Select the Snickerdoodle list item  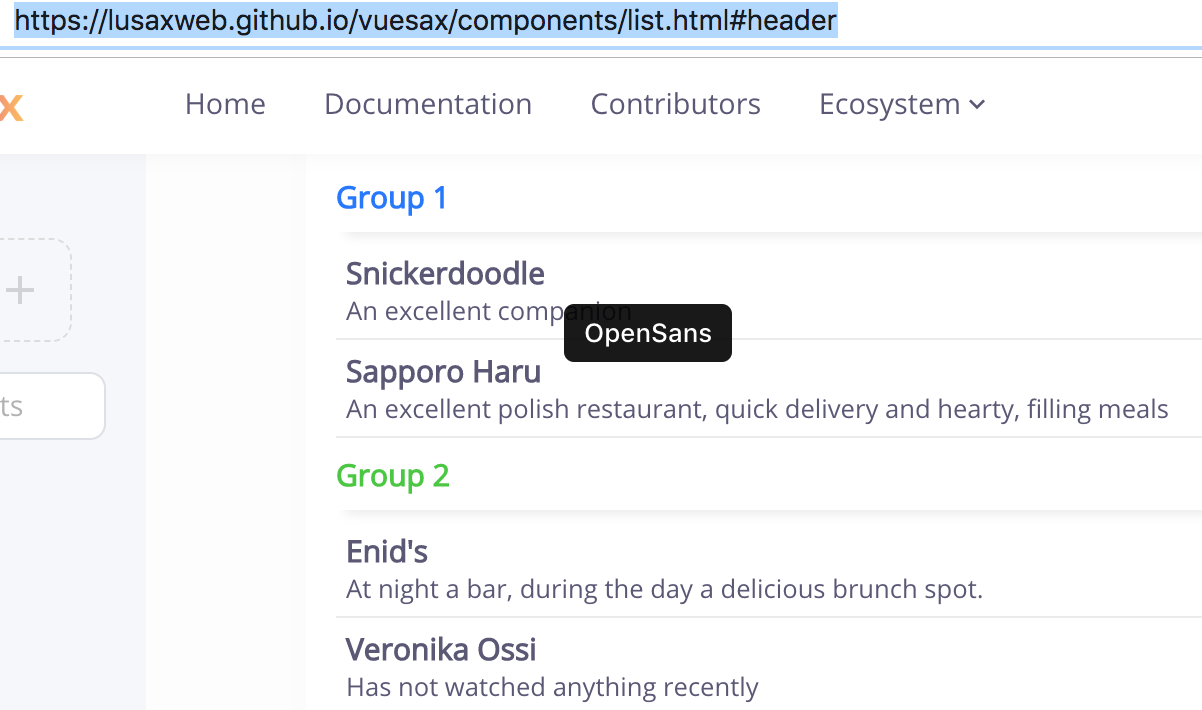click(445, 273)
